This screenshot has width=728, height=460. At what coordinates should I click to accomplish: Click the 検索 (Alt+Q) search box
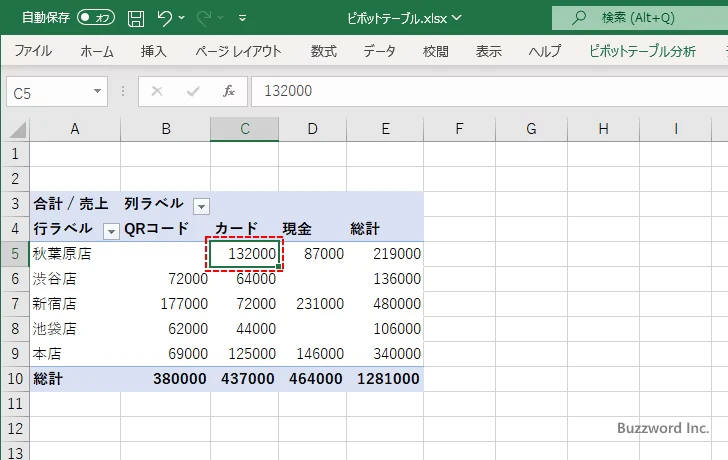(640, 18)
